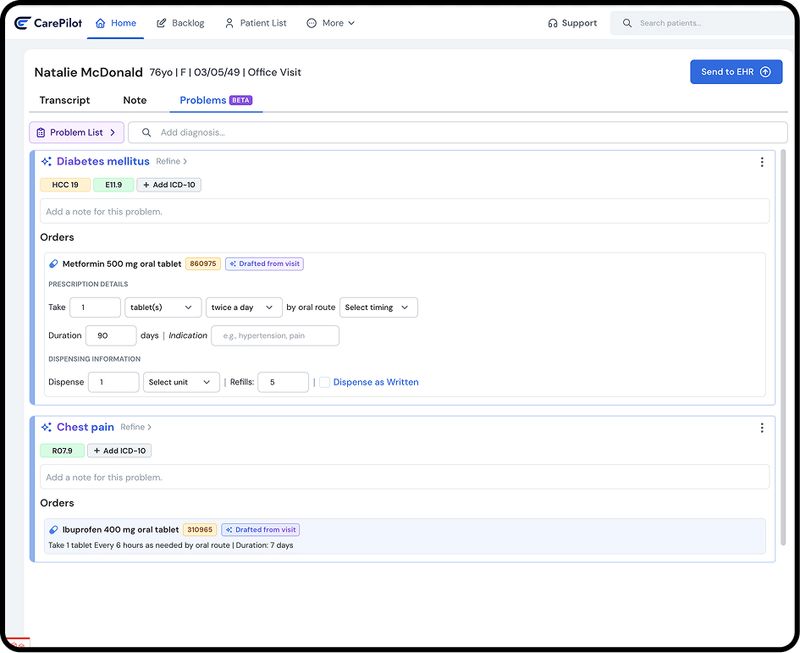Enable the Dispense as Written checkbox
The image size is (800, 653).
(x=326, y=382)
